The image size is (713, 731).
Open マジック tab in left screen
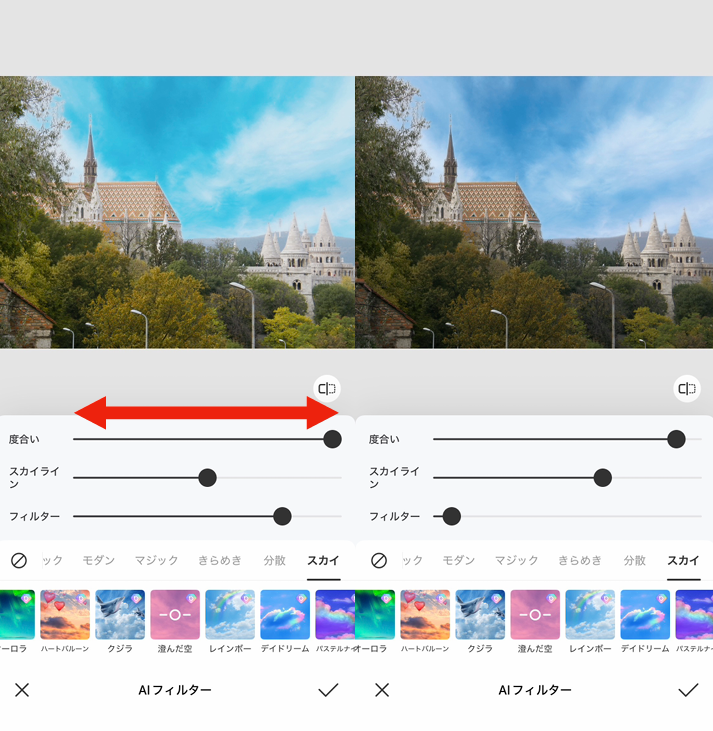point(157,560)
